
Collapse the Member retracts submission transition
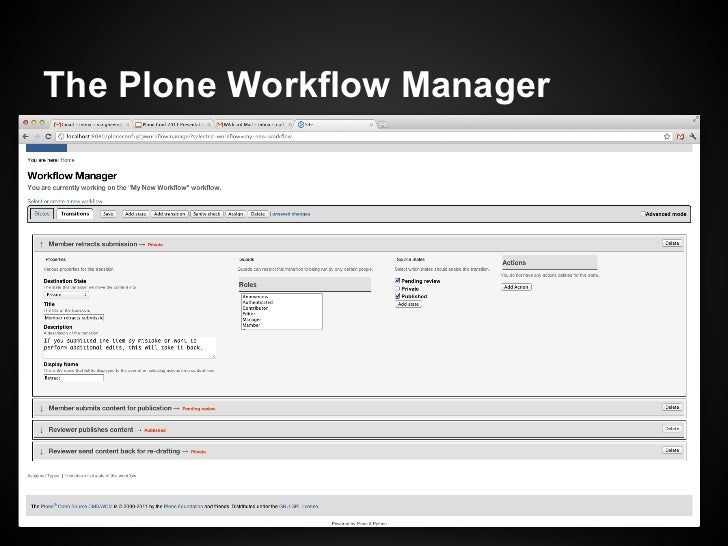[41, 244]
